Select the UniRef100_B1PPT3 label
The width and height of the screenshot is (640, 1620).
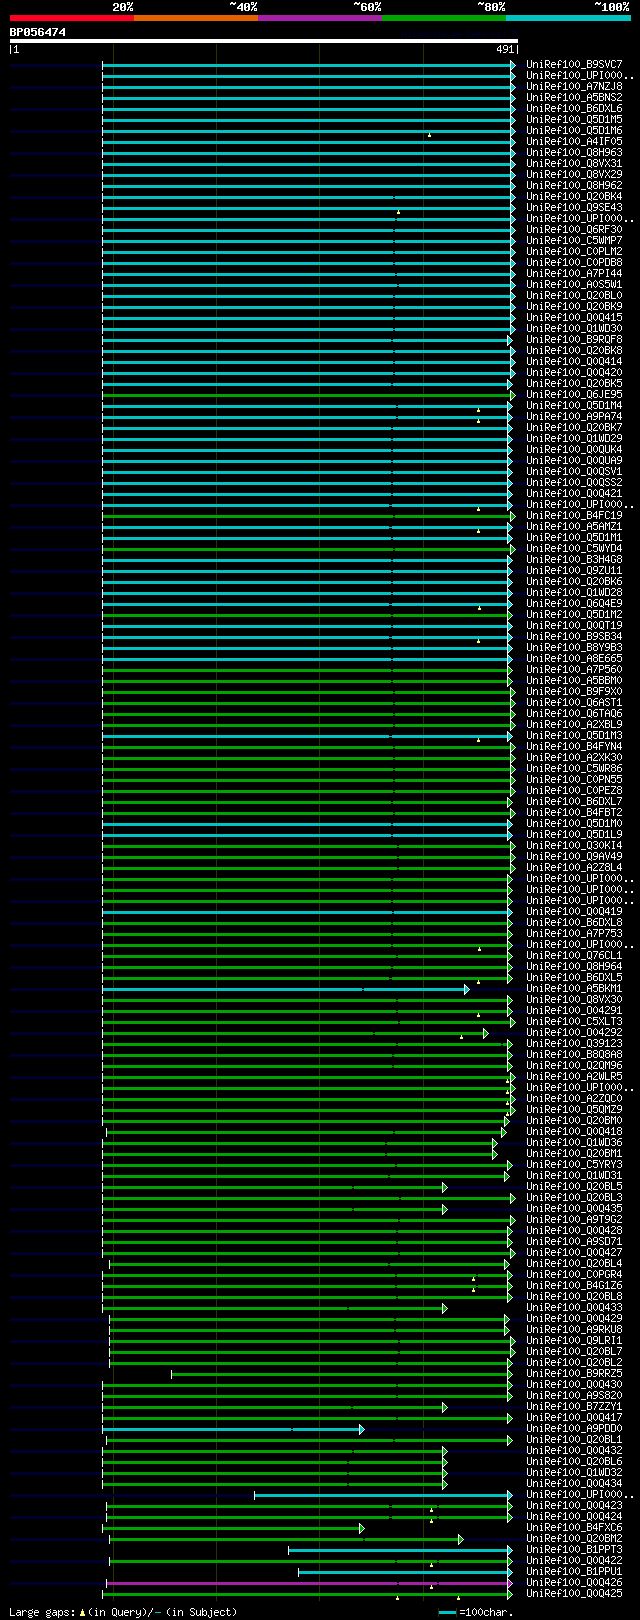coord(574,1550)
